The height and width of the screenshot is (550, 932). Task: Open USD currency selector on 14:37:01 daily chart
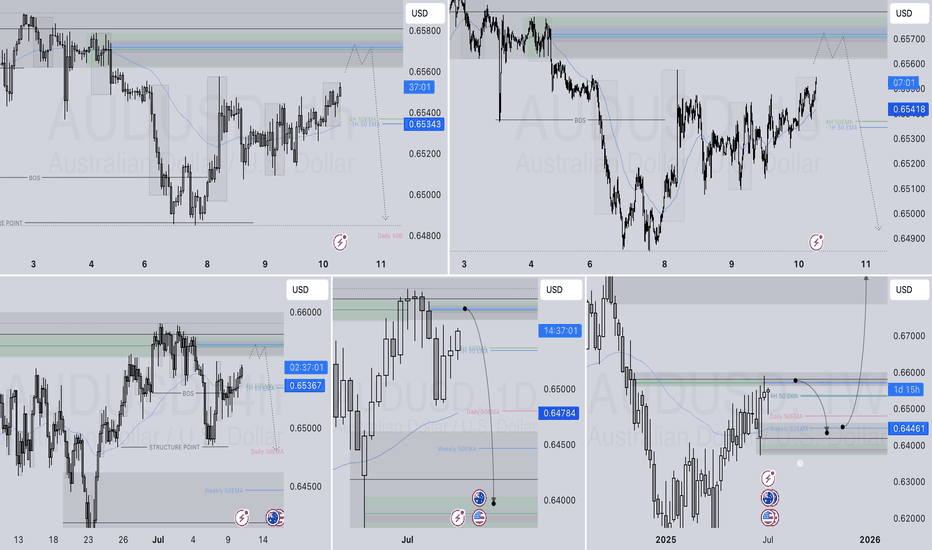[560, 290]
